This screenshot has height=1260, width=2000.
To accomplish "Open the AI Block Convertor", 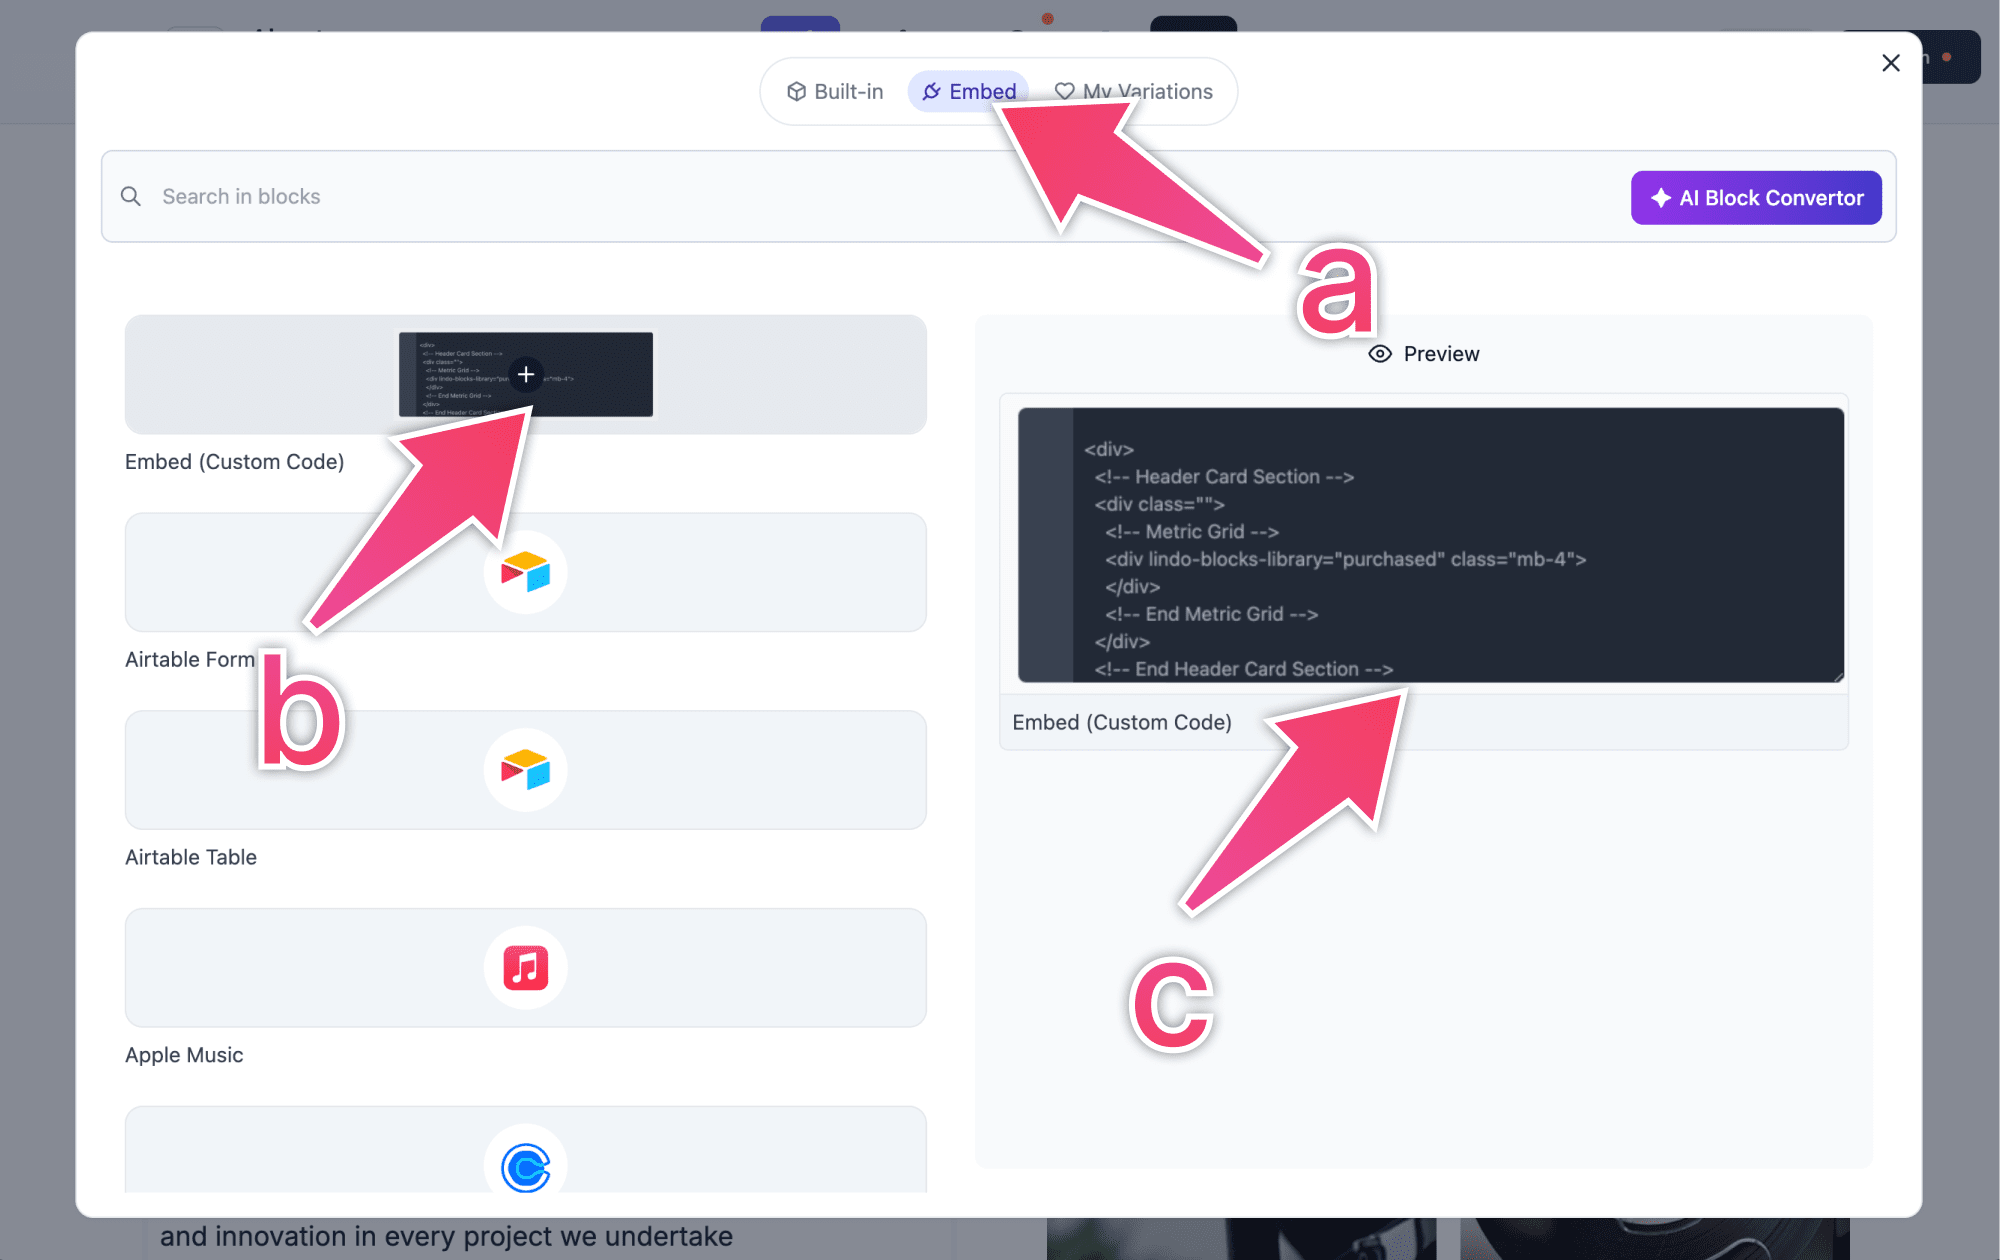I will (1756, 198).
